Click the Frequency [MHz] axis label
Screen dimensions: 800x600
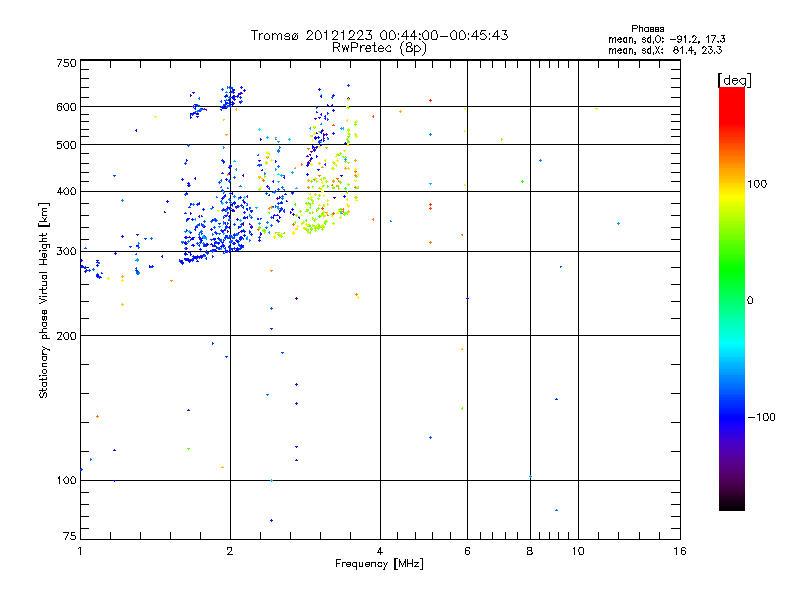[x=379, y=566]
